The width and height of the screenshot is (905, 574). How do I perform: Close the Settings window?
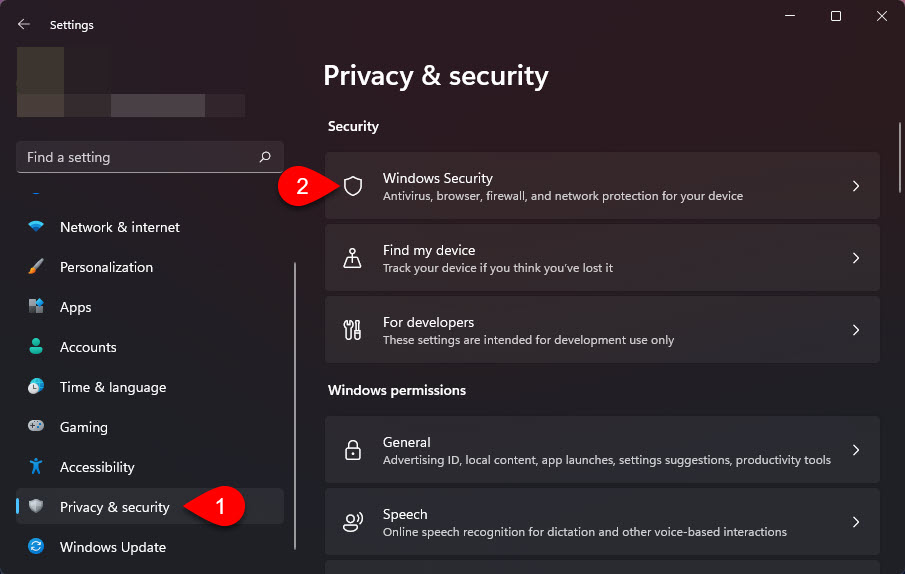coord(882,16)
